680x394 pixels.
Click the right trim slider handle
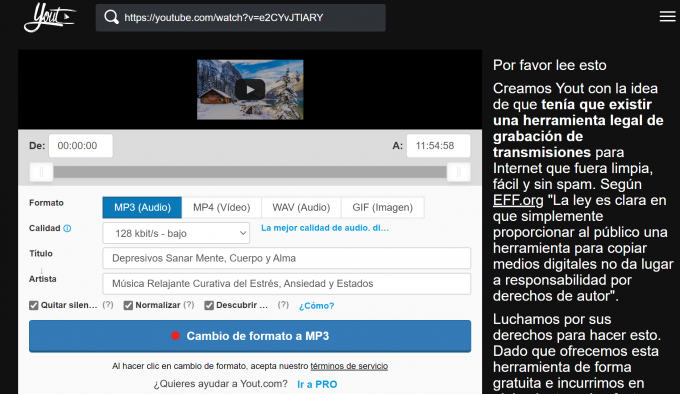pos(459,172)
